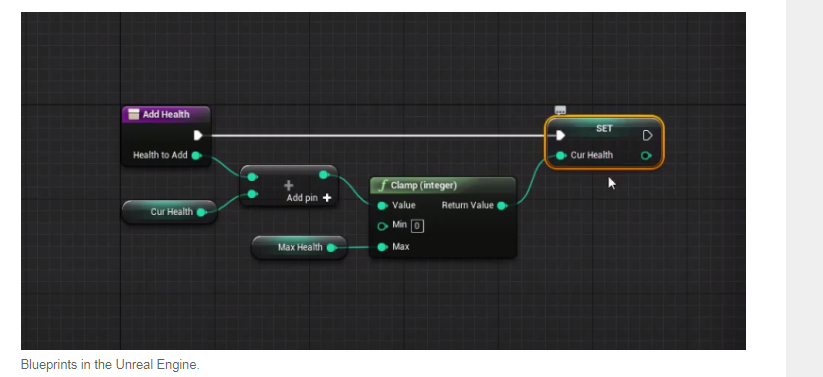
Task: Select the Max Health variable node
Action: click(299, 247)
